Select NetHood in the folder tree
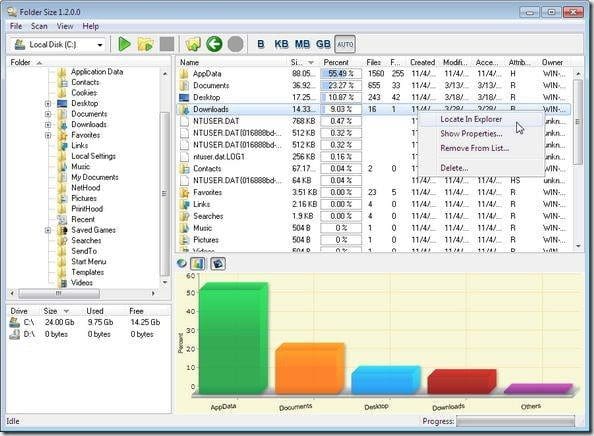 pyautogui.click(x=86, y=188)
